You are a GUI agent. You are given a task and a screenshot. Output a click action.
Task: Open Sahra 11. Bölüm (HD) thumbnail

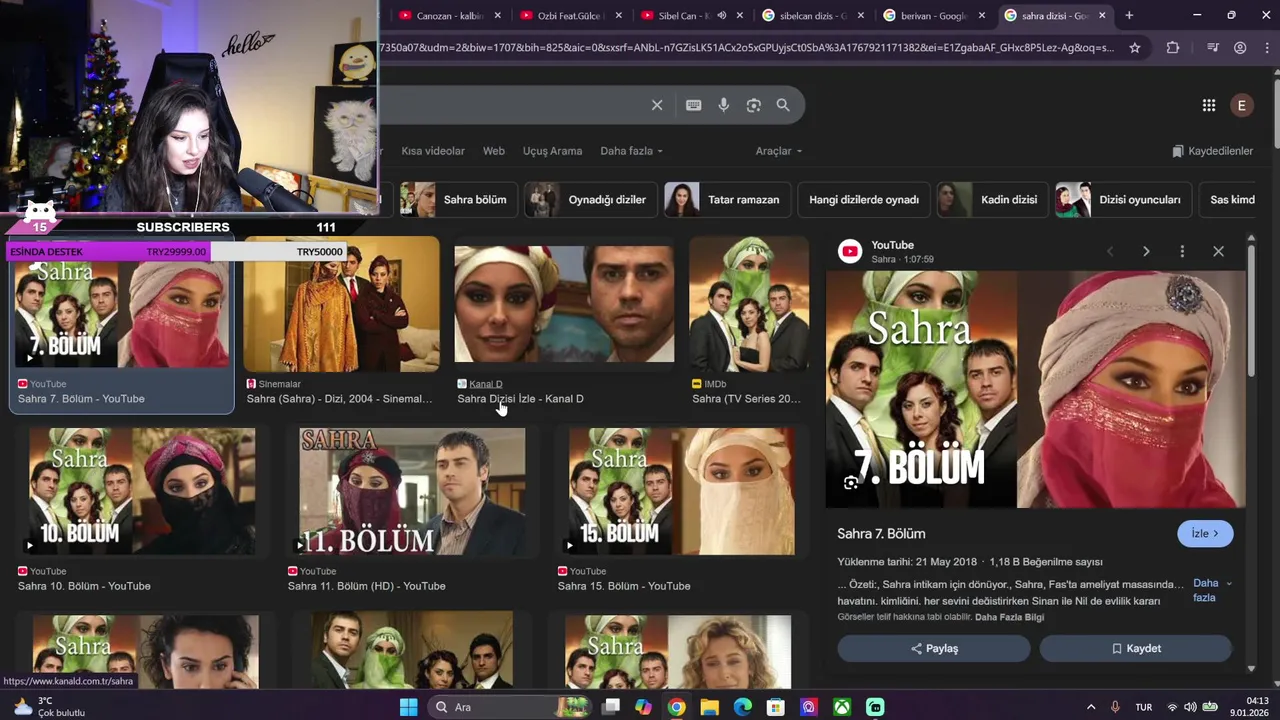412,491
